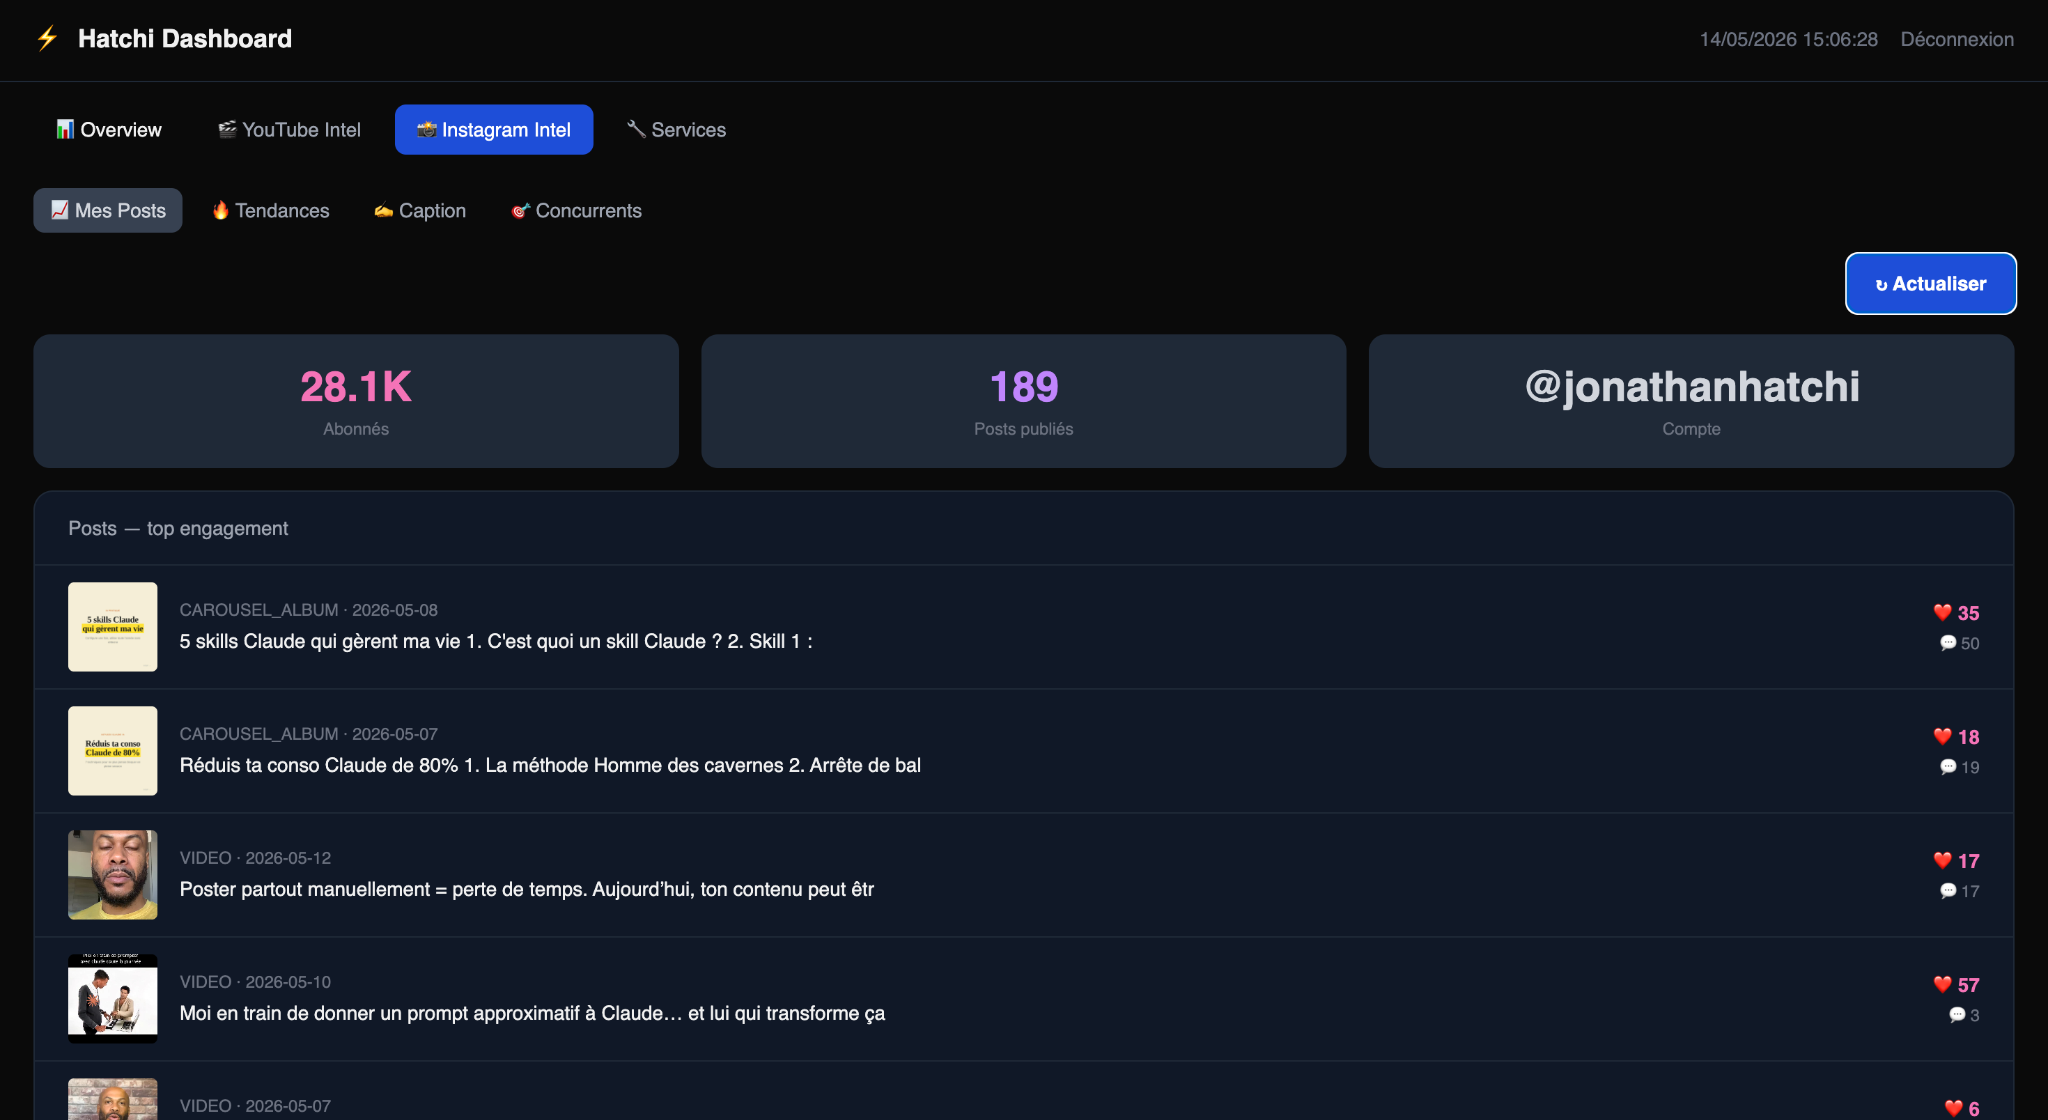Open the 'Poster partout manuellement' video thumbnail
This screenshot has width=2048, height=1120.
[113, 875]
